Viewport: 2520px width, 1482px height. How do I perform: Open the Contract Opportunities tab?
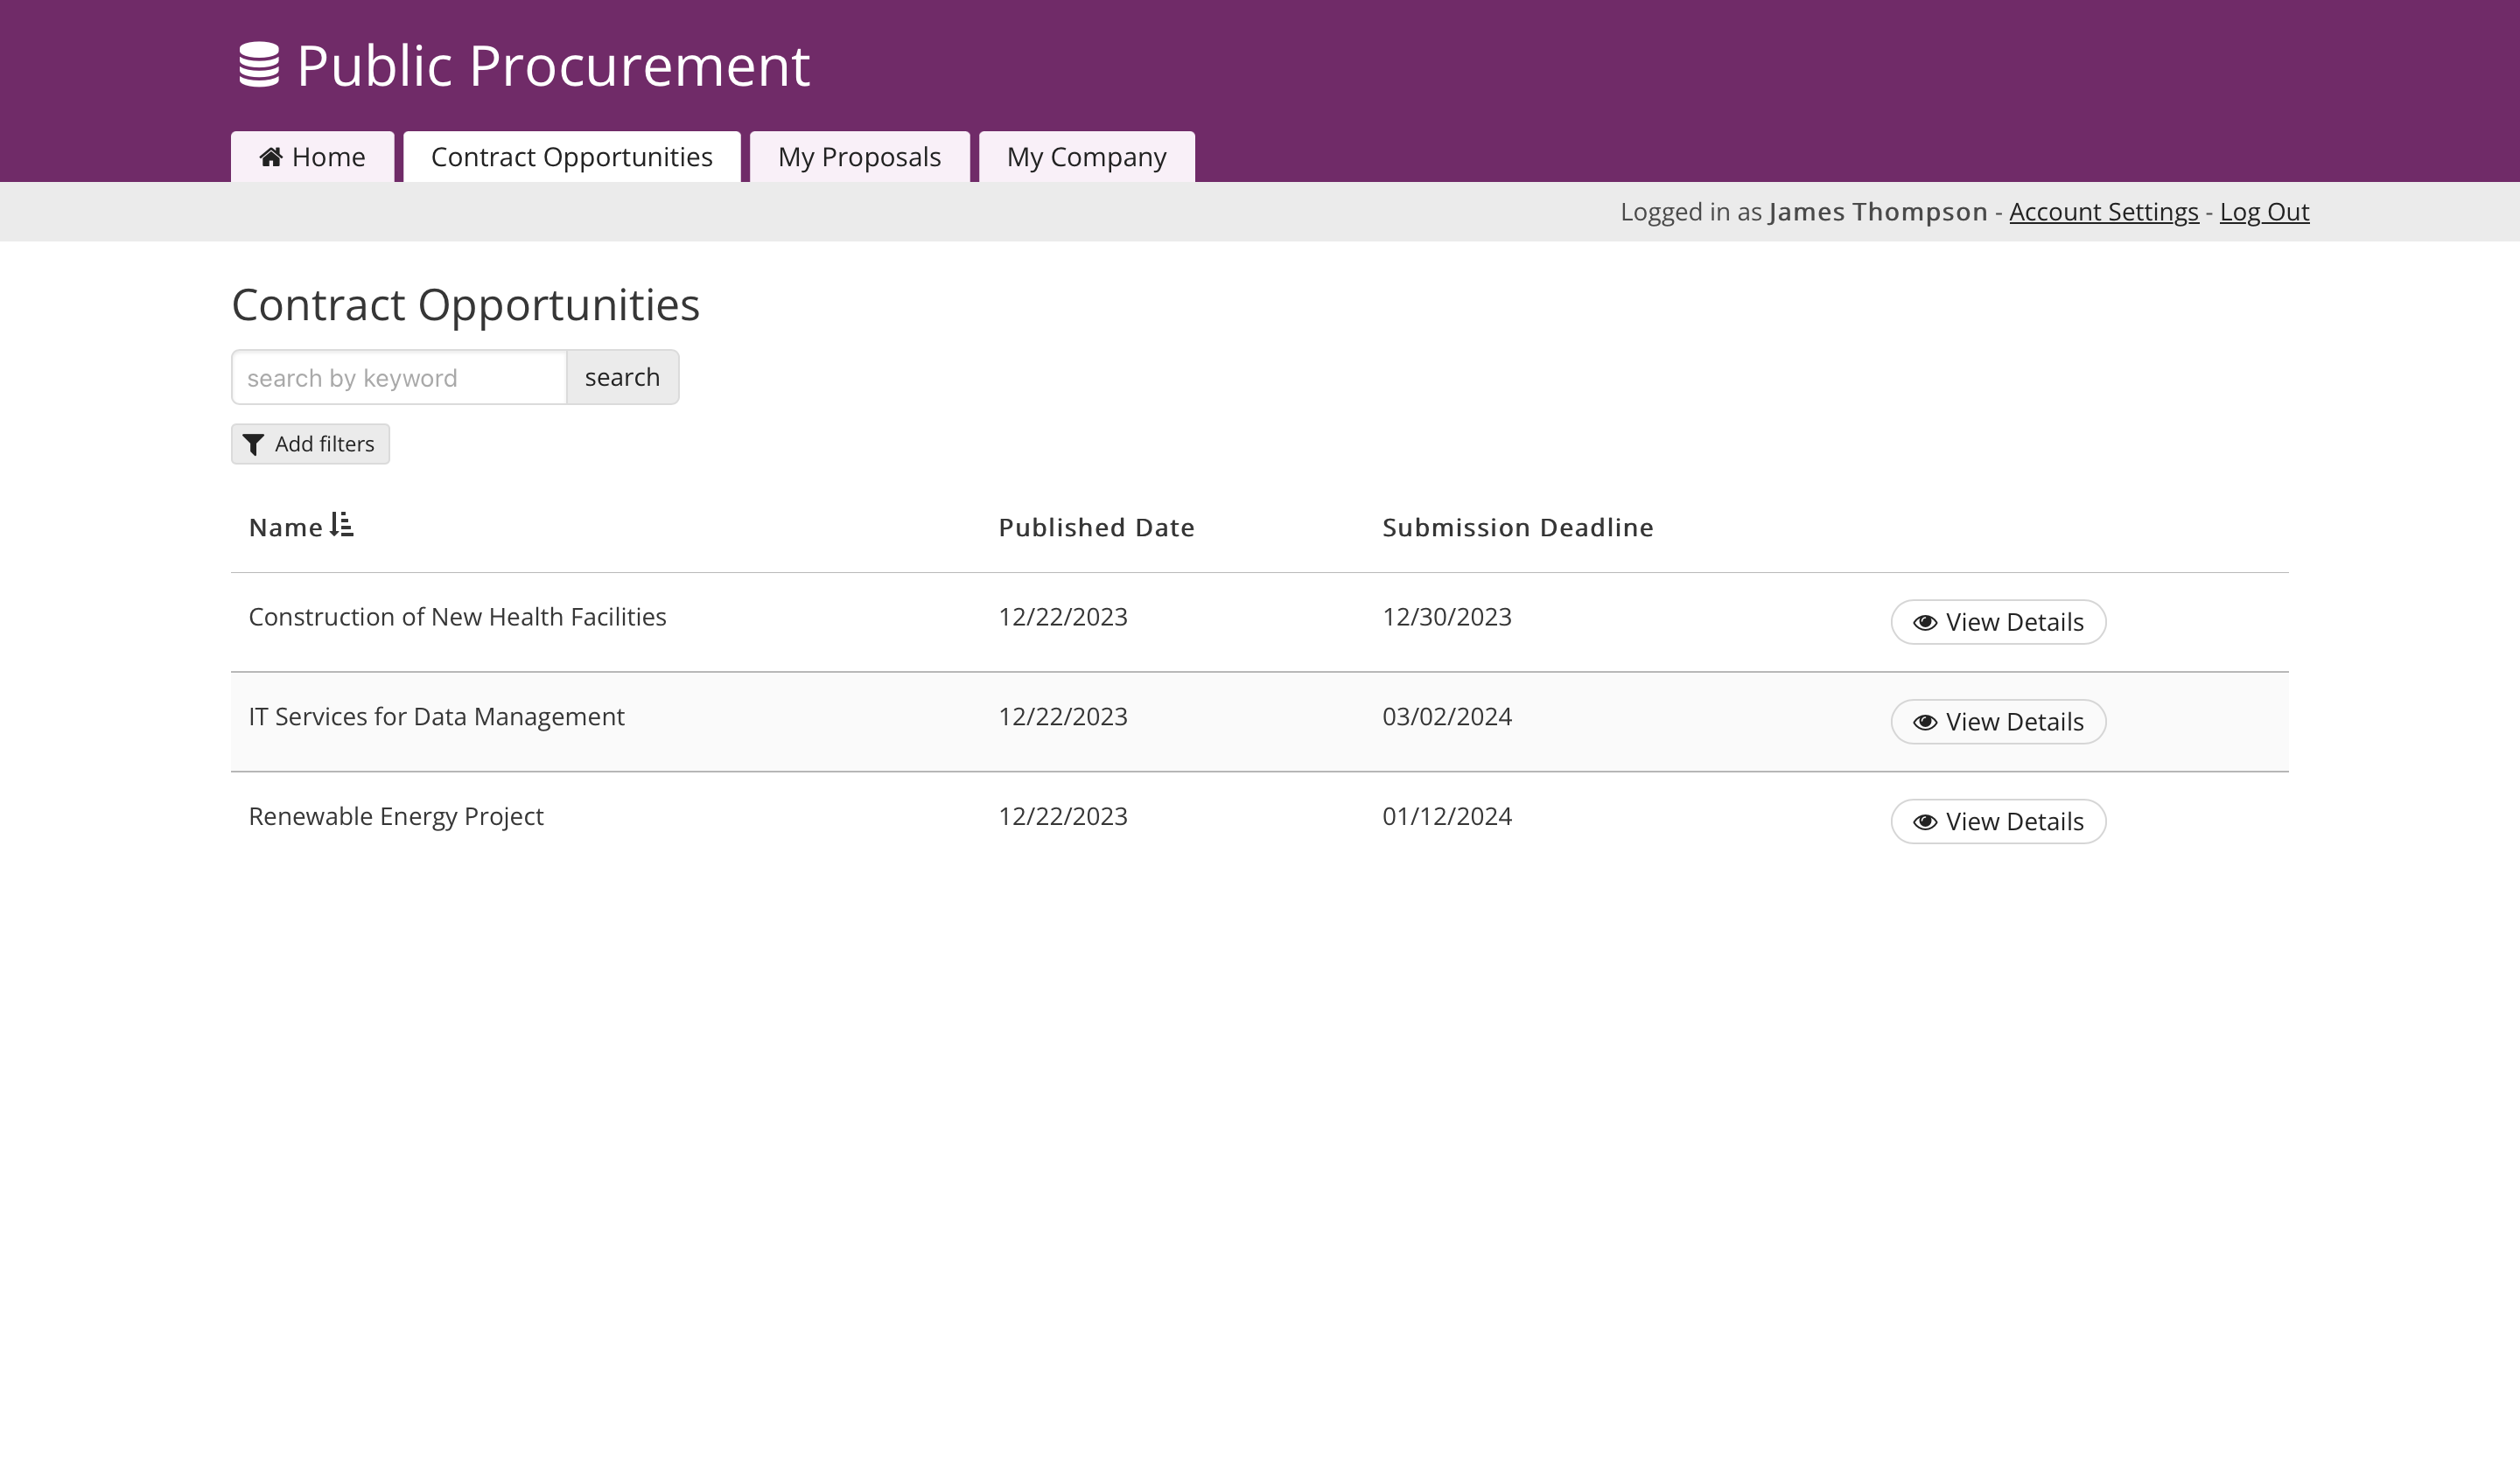[x=571, y=157]
